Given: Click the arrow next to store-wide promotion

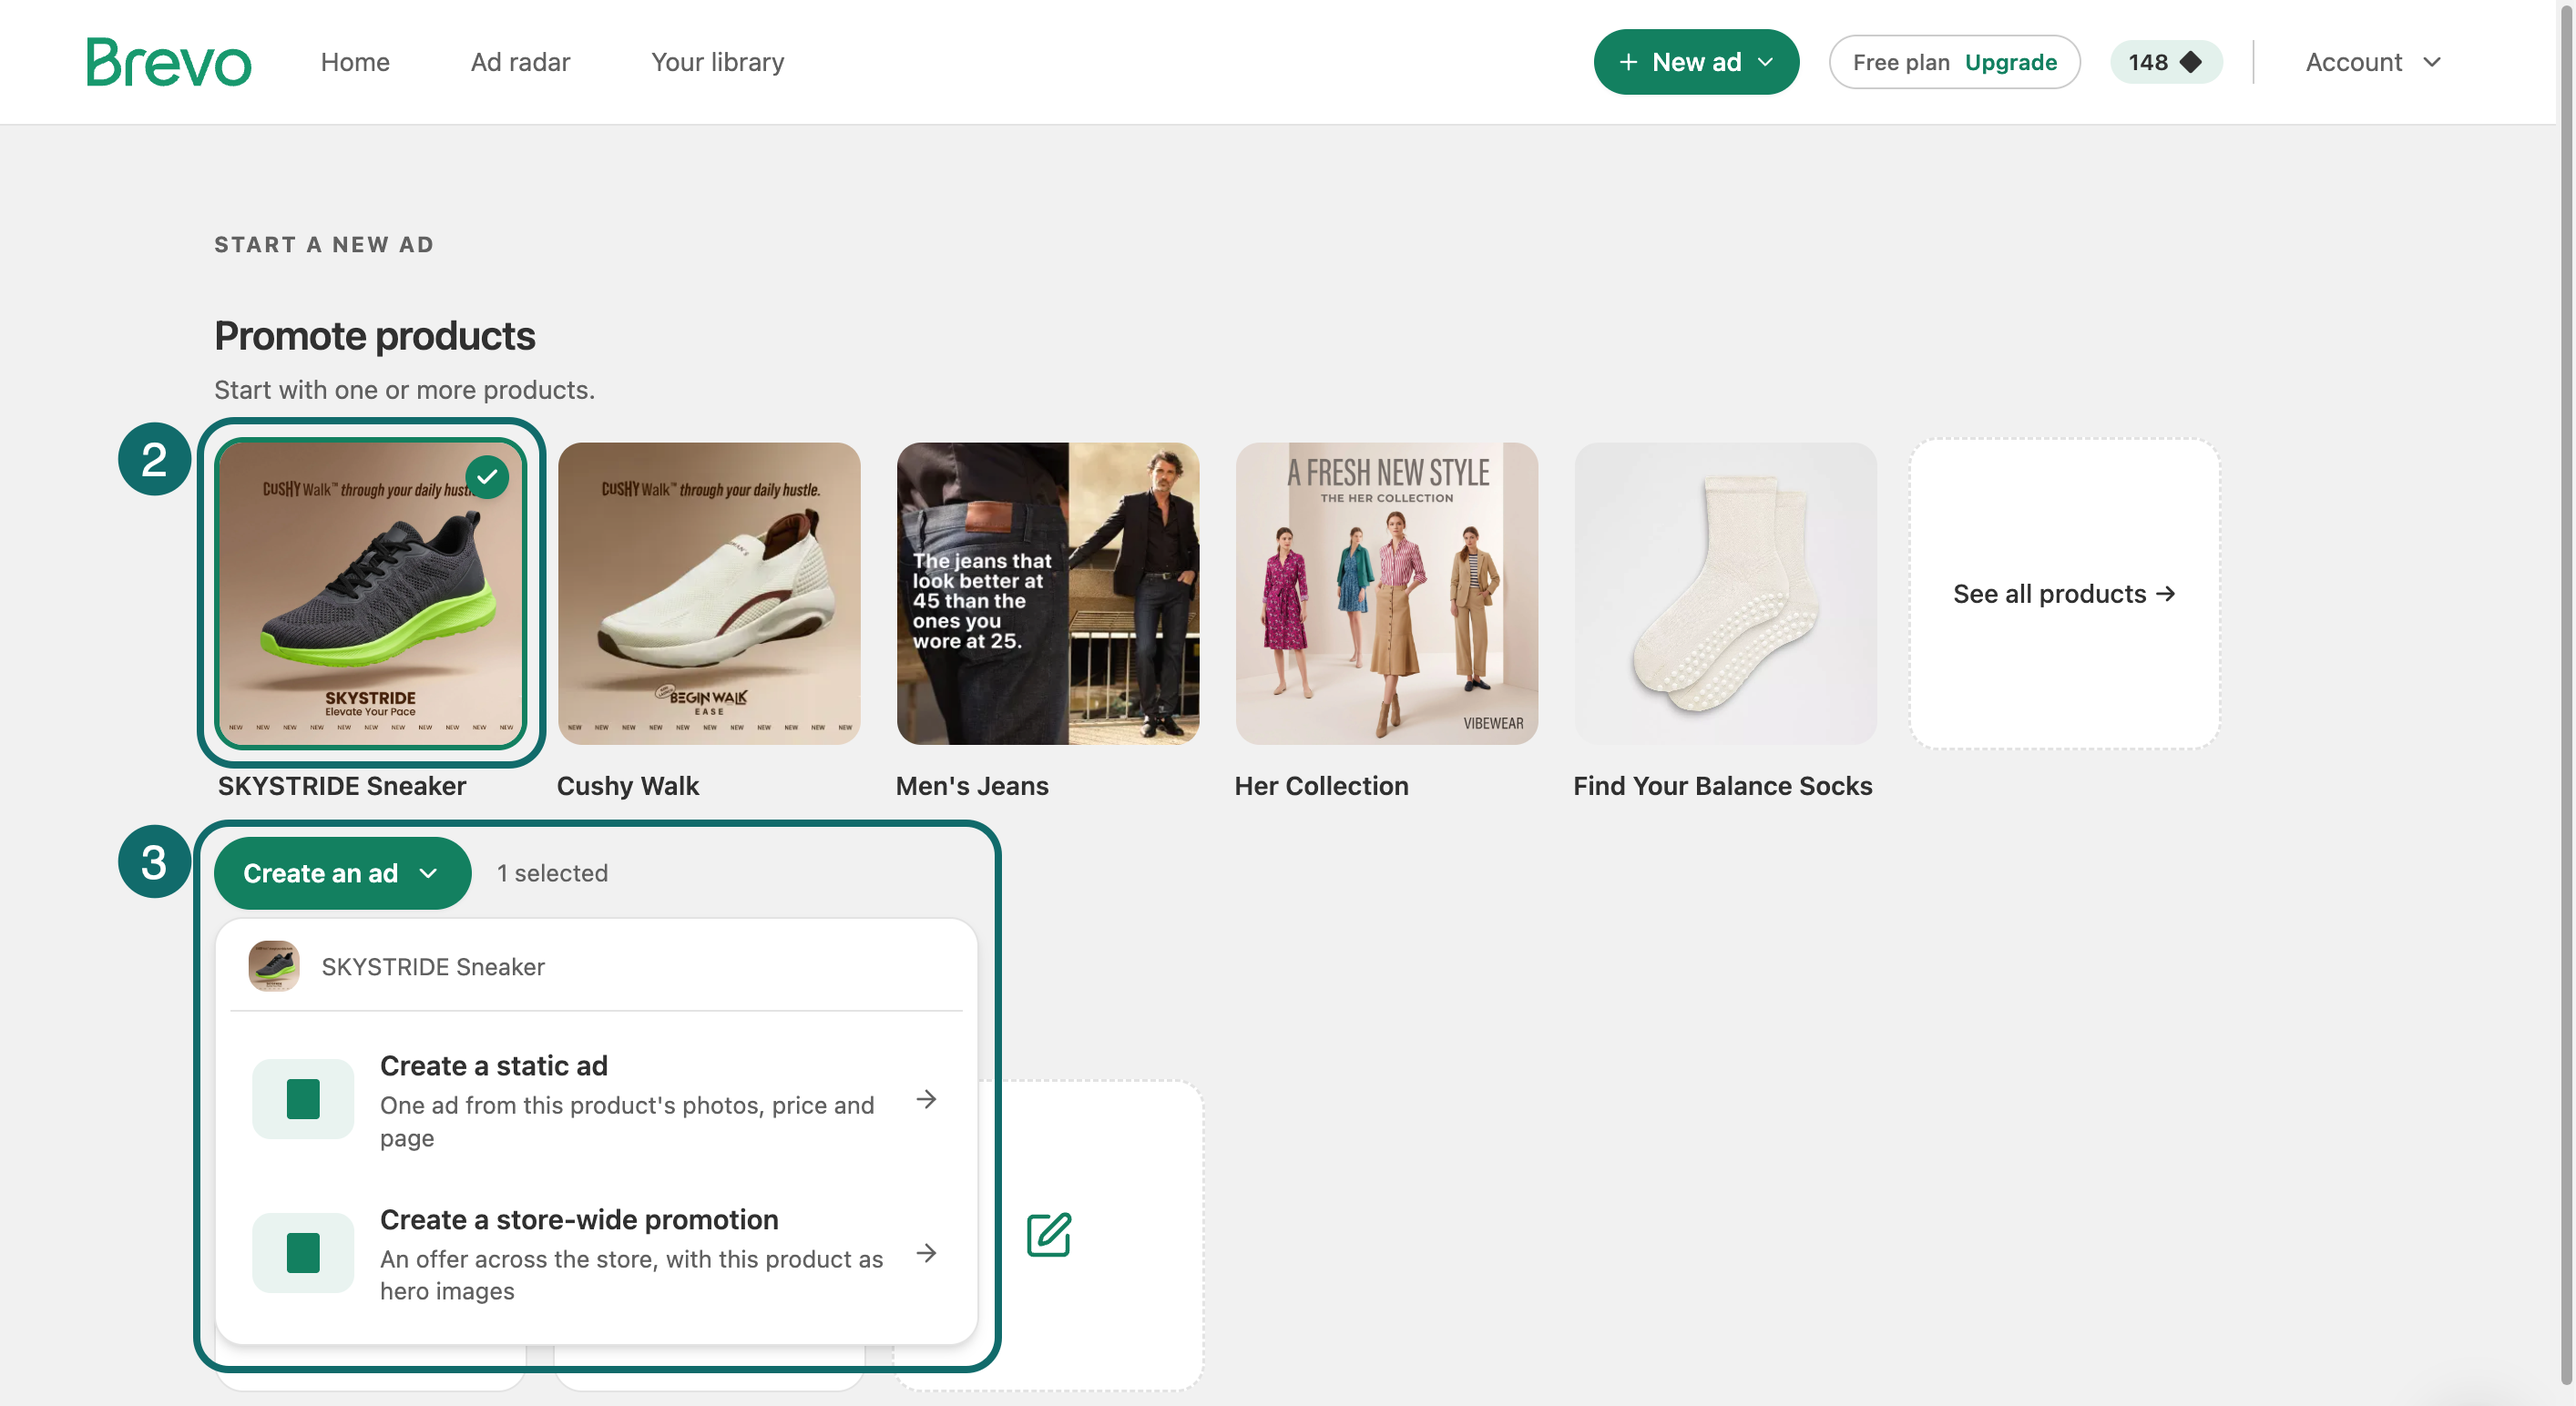Looking at the screenshot, I should pos(927,1253).
